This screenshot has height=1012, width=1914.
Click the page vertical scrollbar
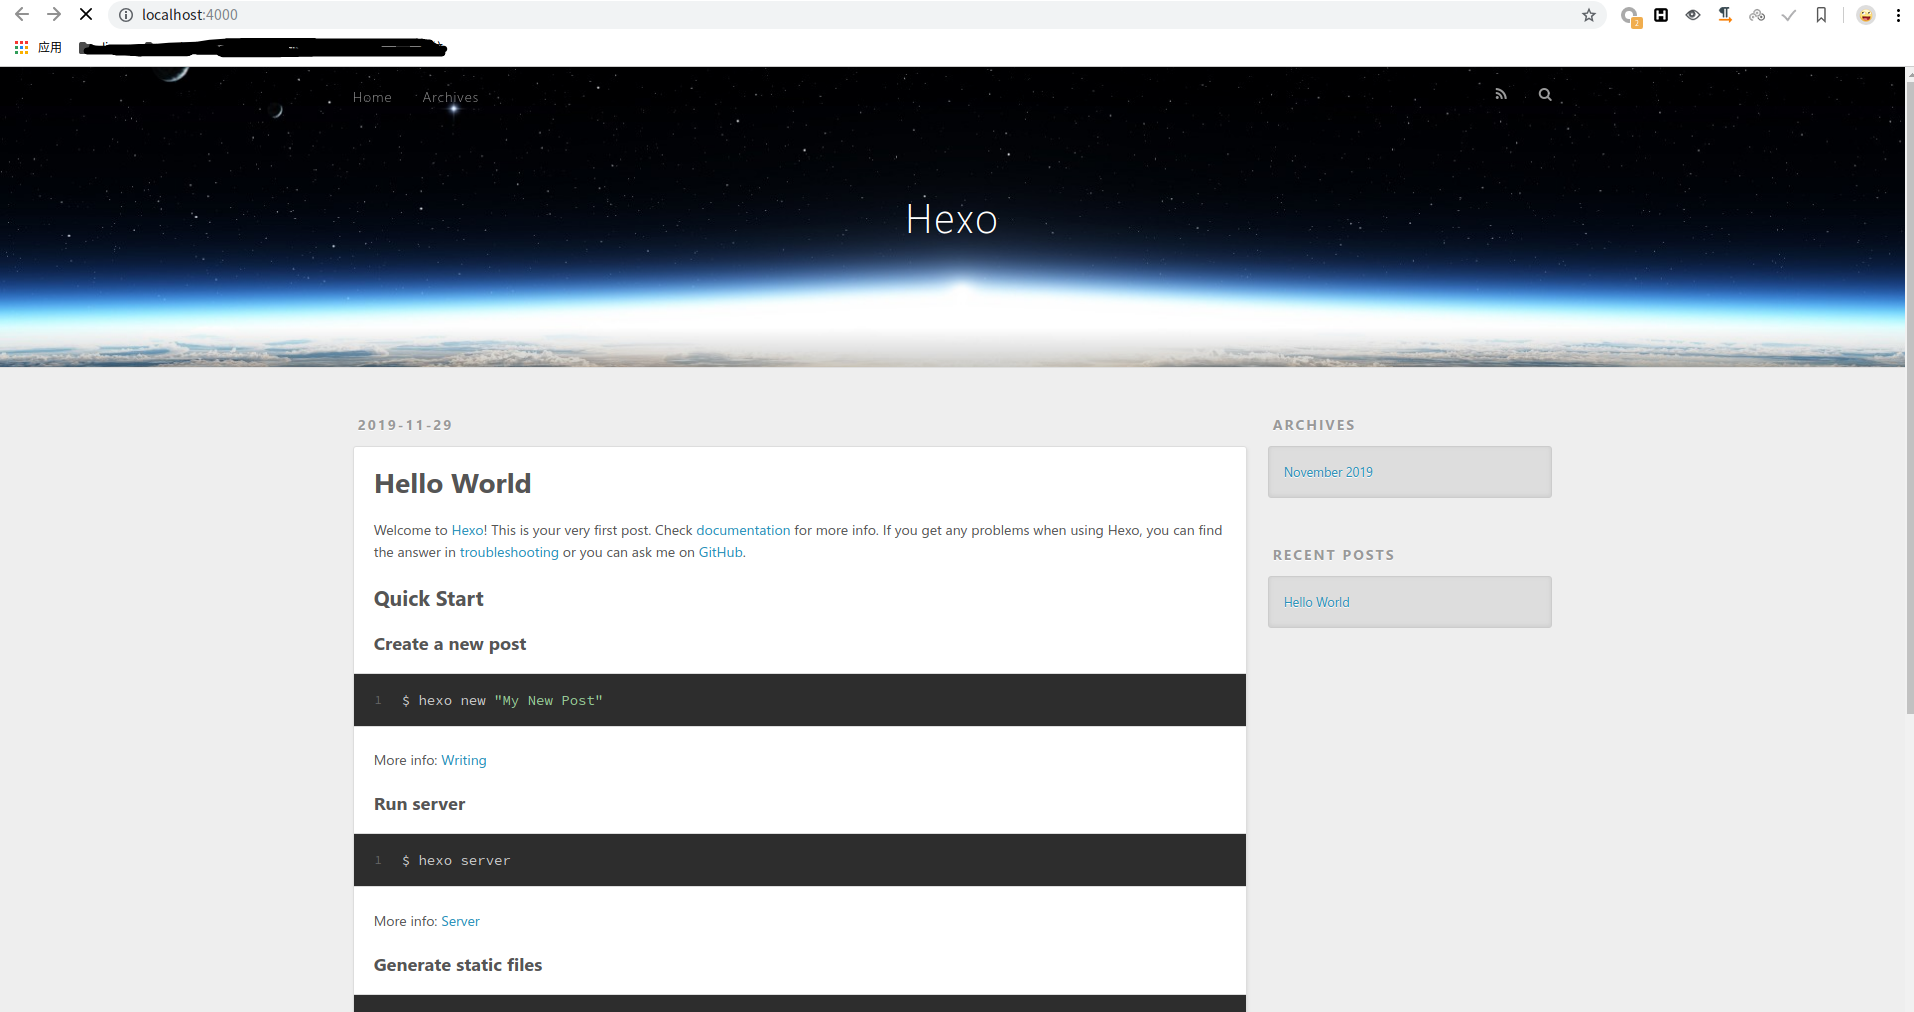click(x=1909, y=400)
